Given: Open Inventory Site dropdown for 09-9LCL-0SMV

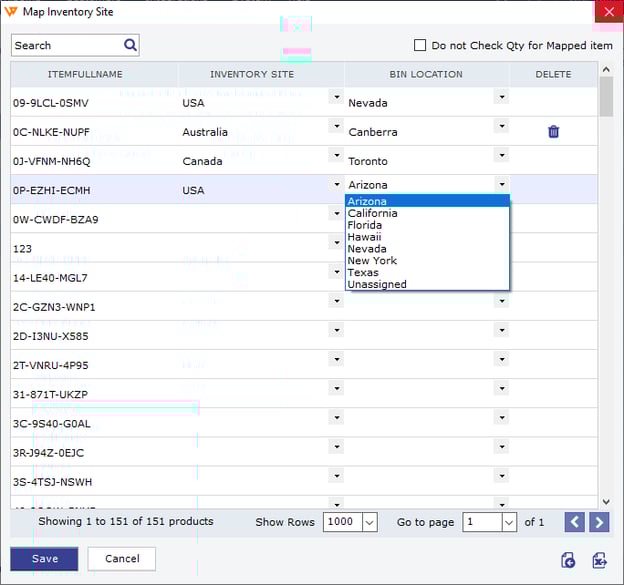Looking at the screenshot, I should [x=336, y=97].
